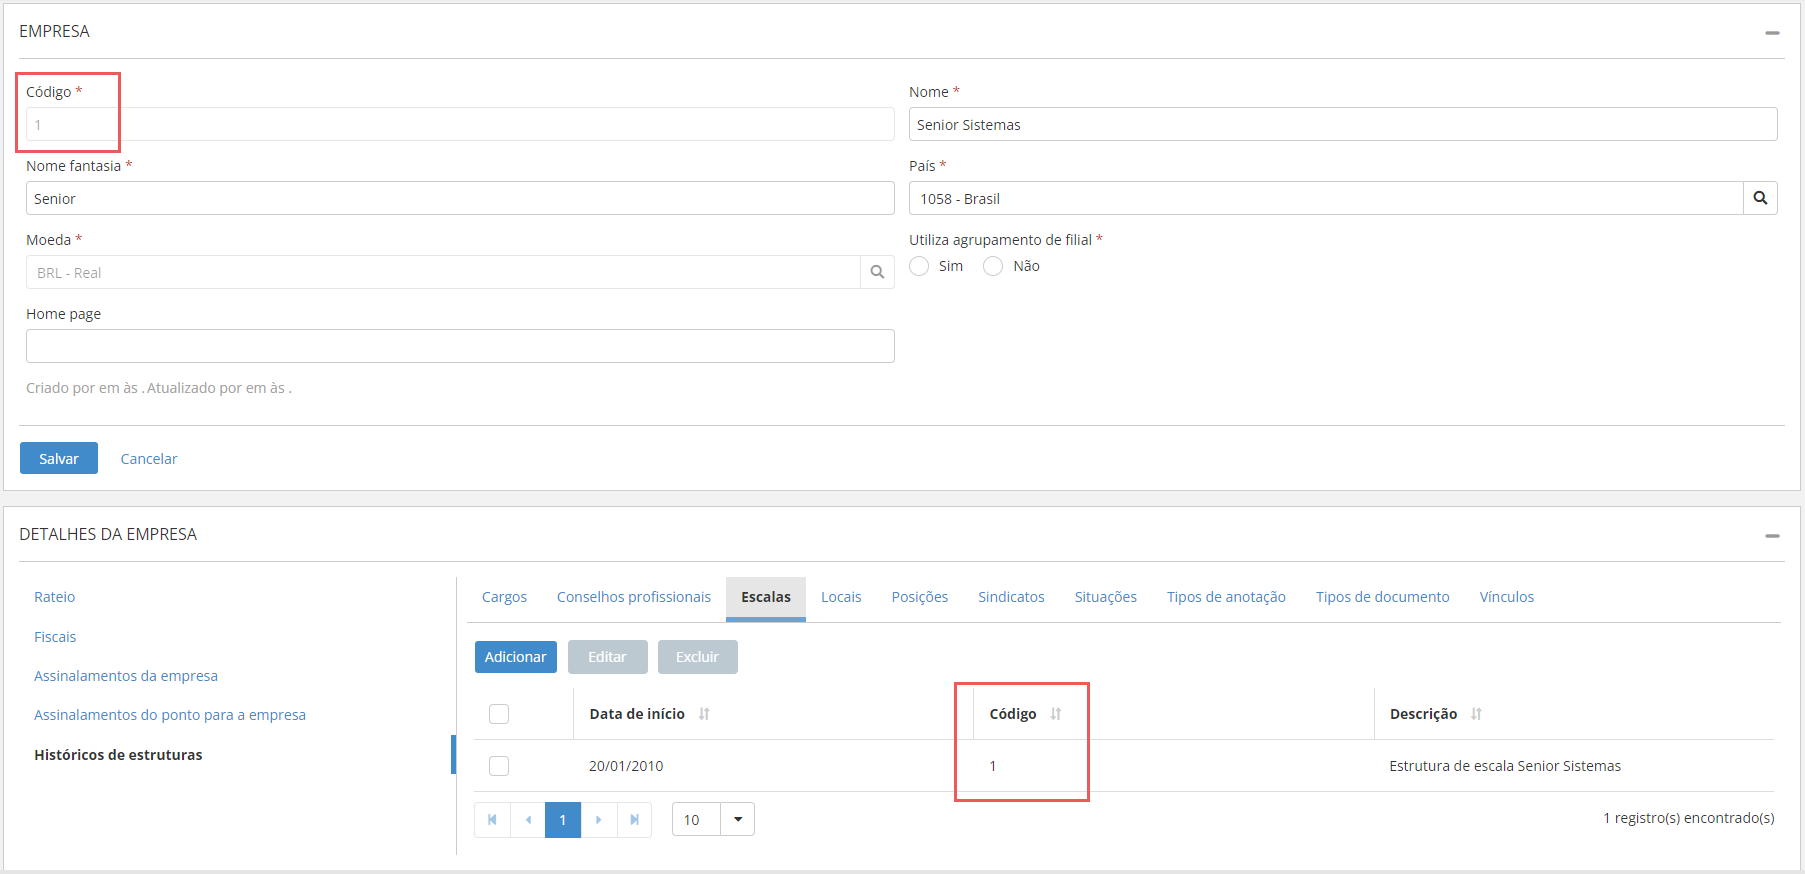The width and height of the screenshot is (1805, 874).
Task: Click the 20/01/2010 date cell
Action: tap(626, 766)
